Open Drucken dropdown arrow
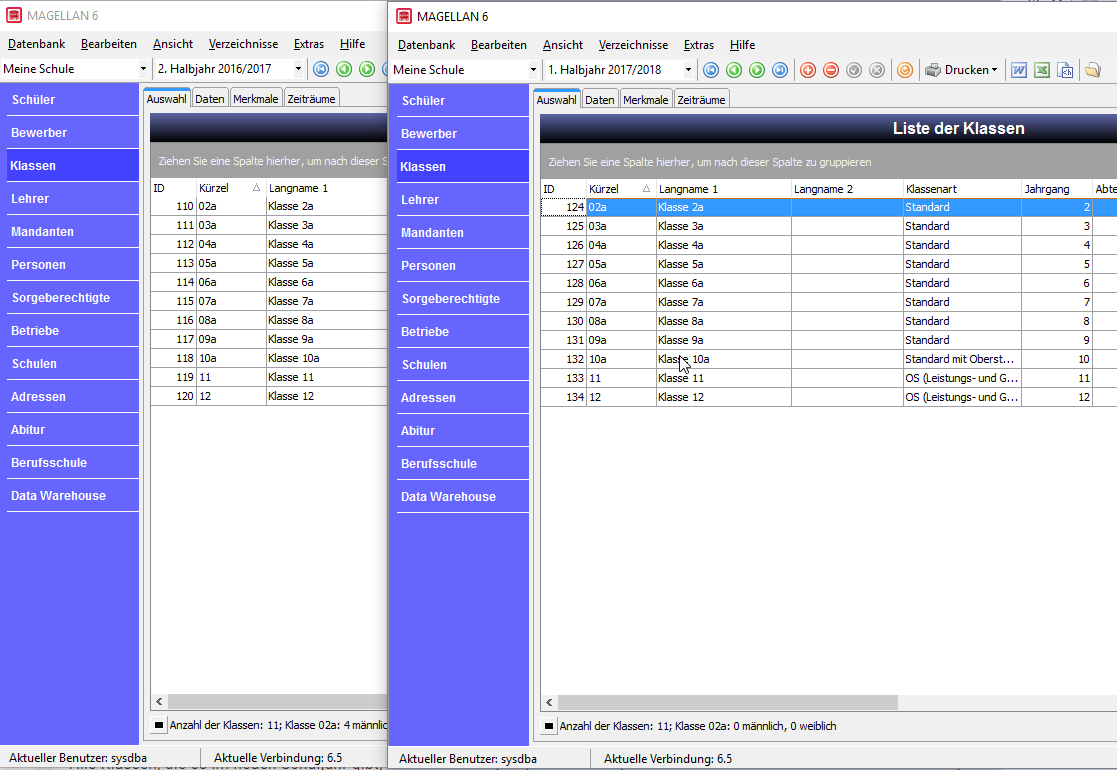 pyautogui.click(x=994, y=70)
